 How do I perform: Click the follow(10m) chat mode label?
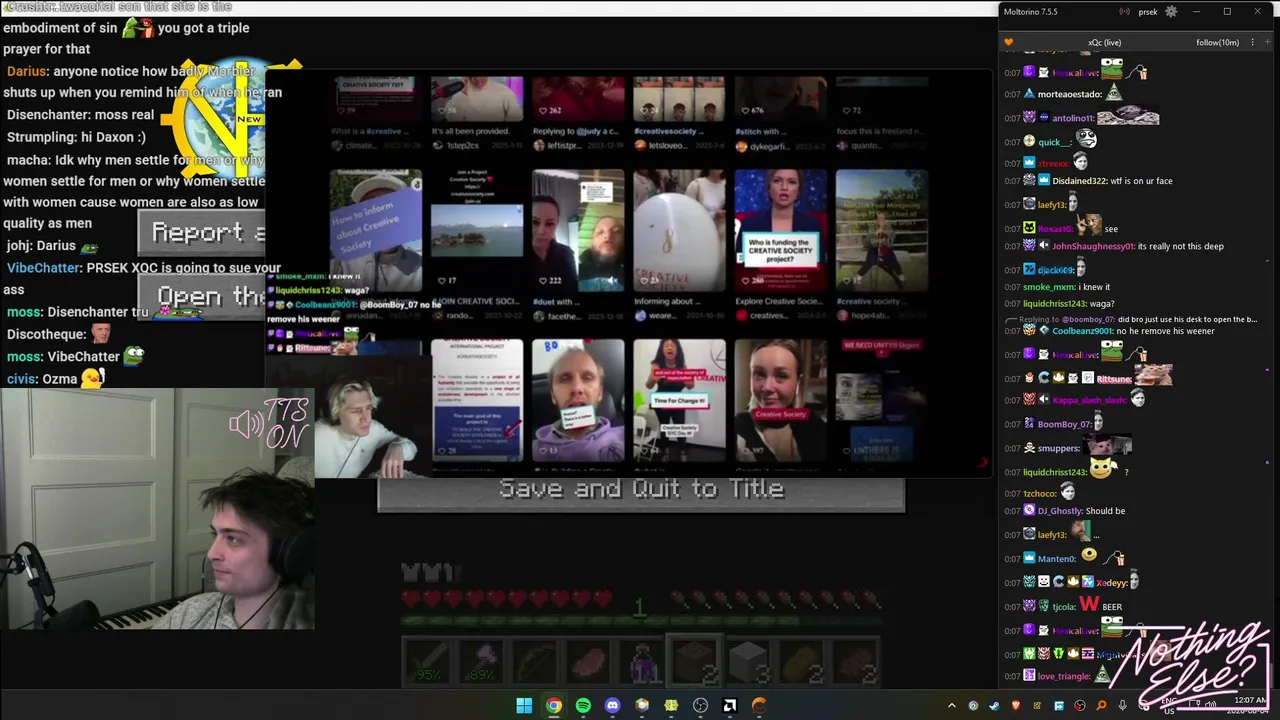(1217, 42)
